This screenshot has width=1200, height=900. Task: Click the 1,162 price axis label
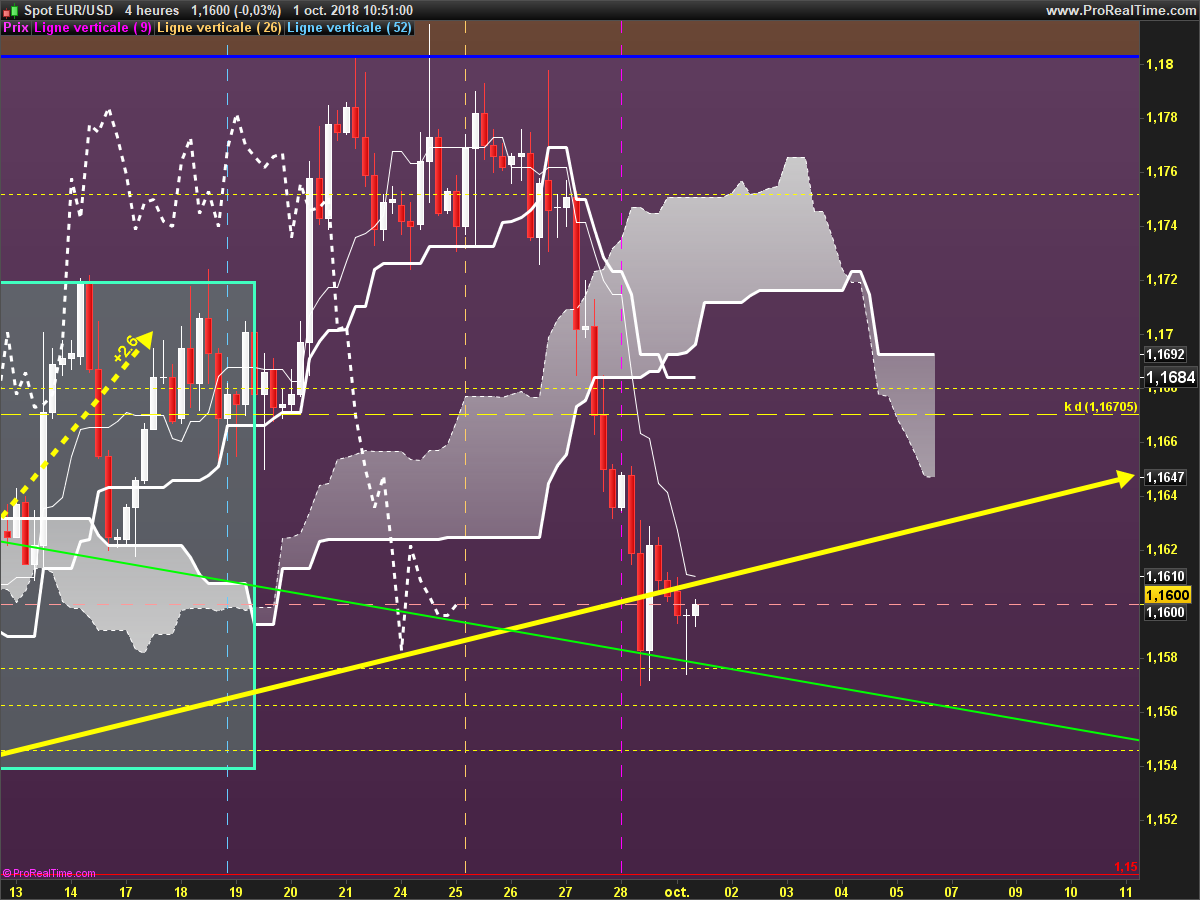(1162, 549)
